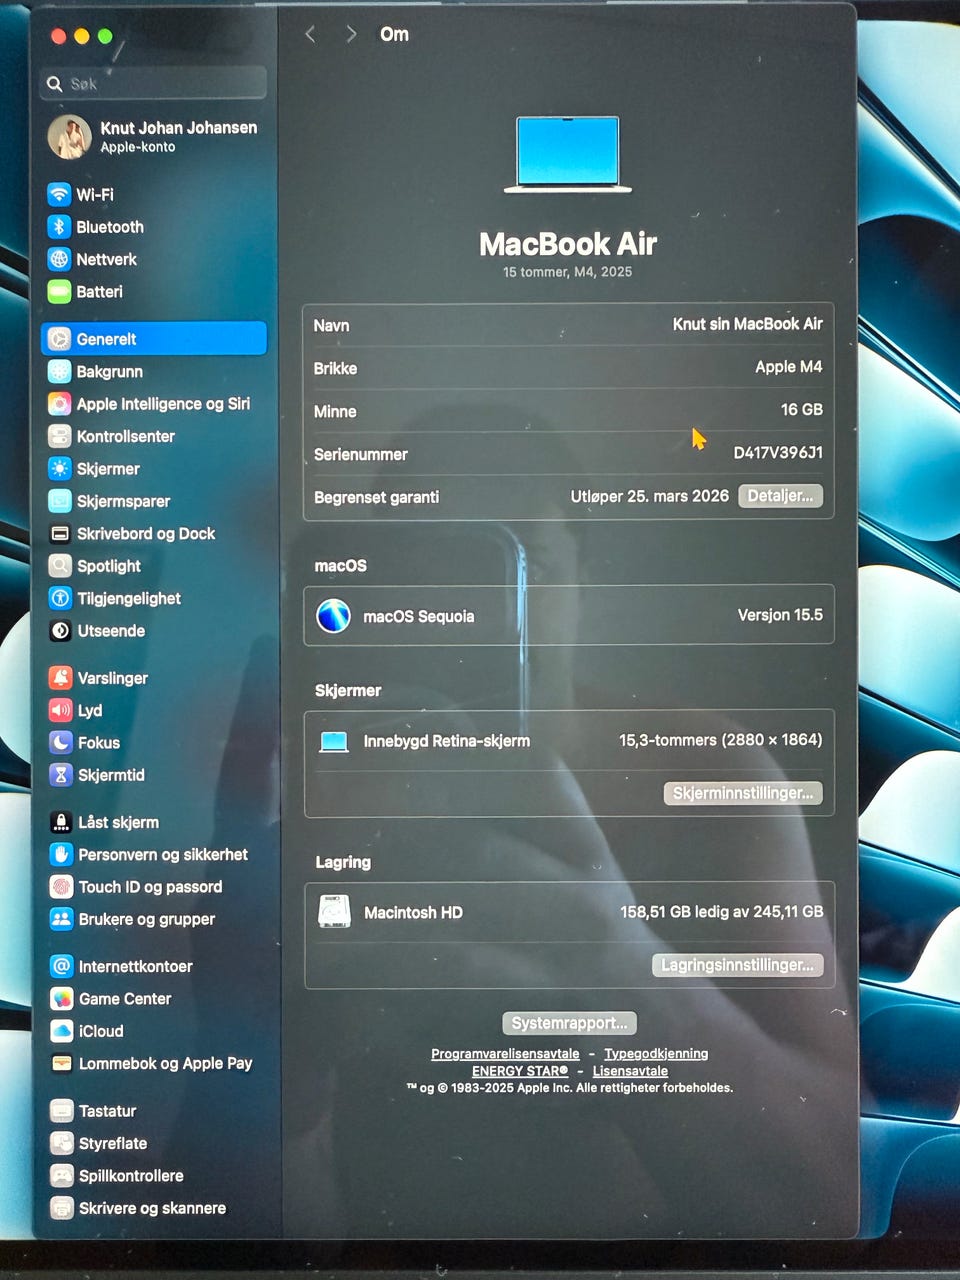
Task: Go back with the left chevron
Action: click(310, 34)
